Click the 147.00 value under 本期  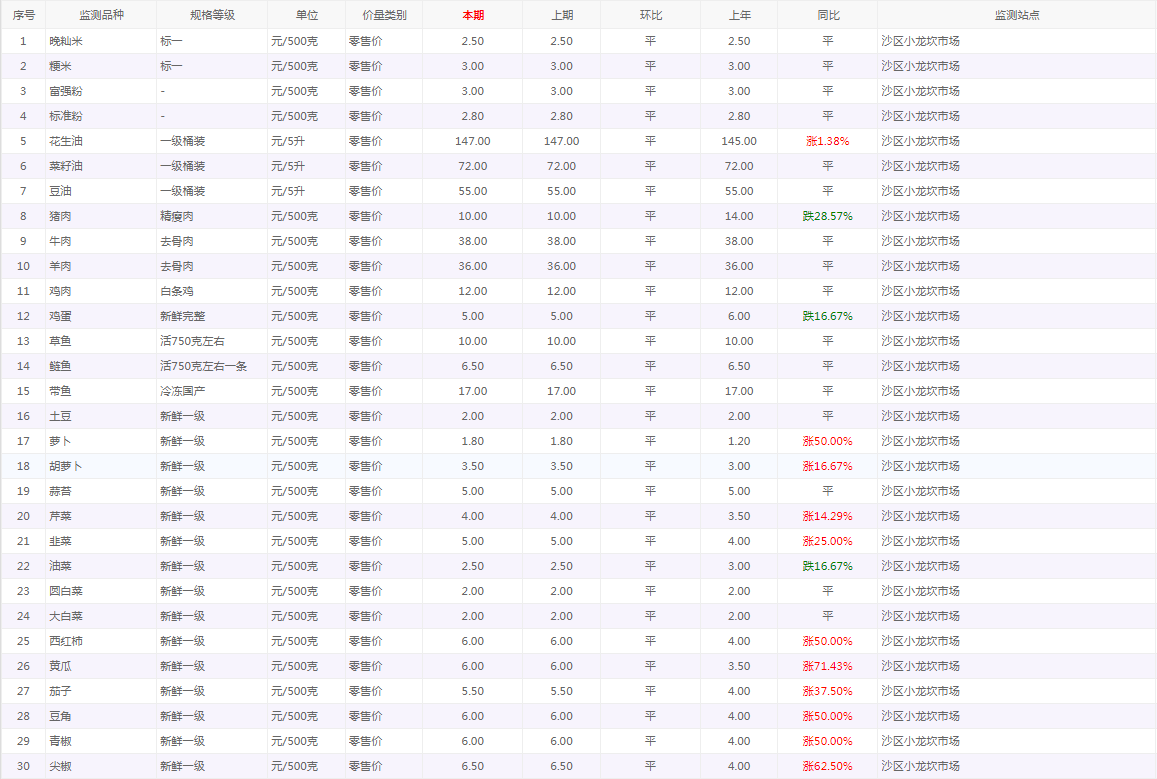472,141
